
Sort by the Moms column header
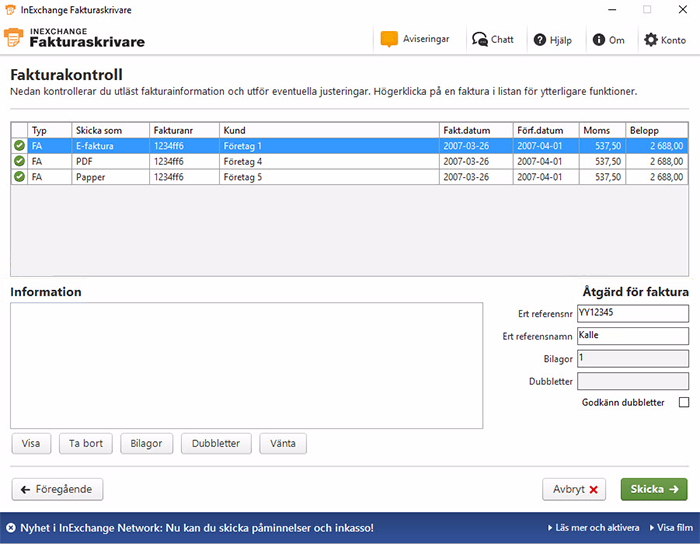tap(602, 130)
